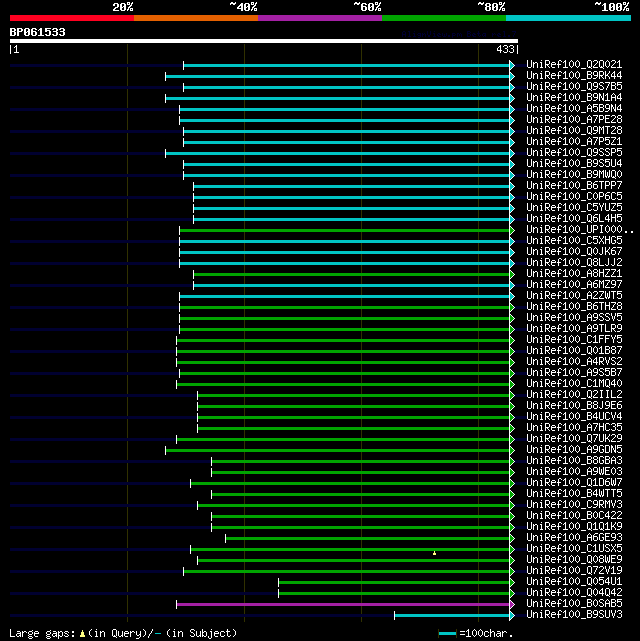Click the UniRef100_B0SAB5 text
Viewport: 640px width, 641px height.
(574, 603)
